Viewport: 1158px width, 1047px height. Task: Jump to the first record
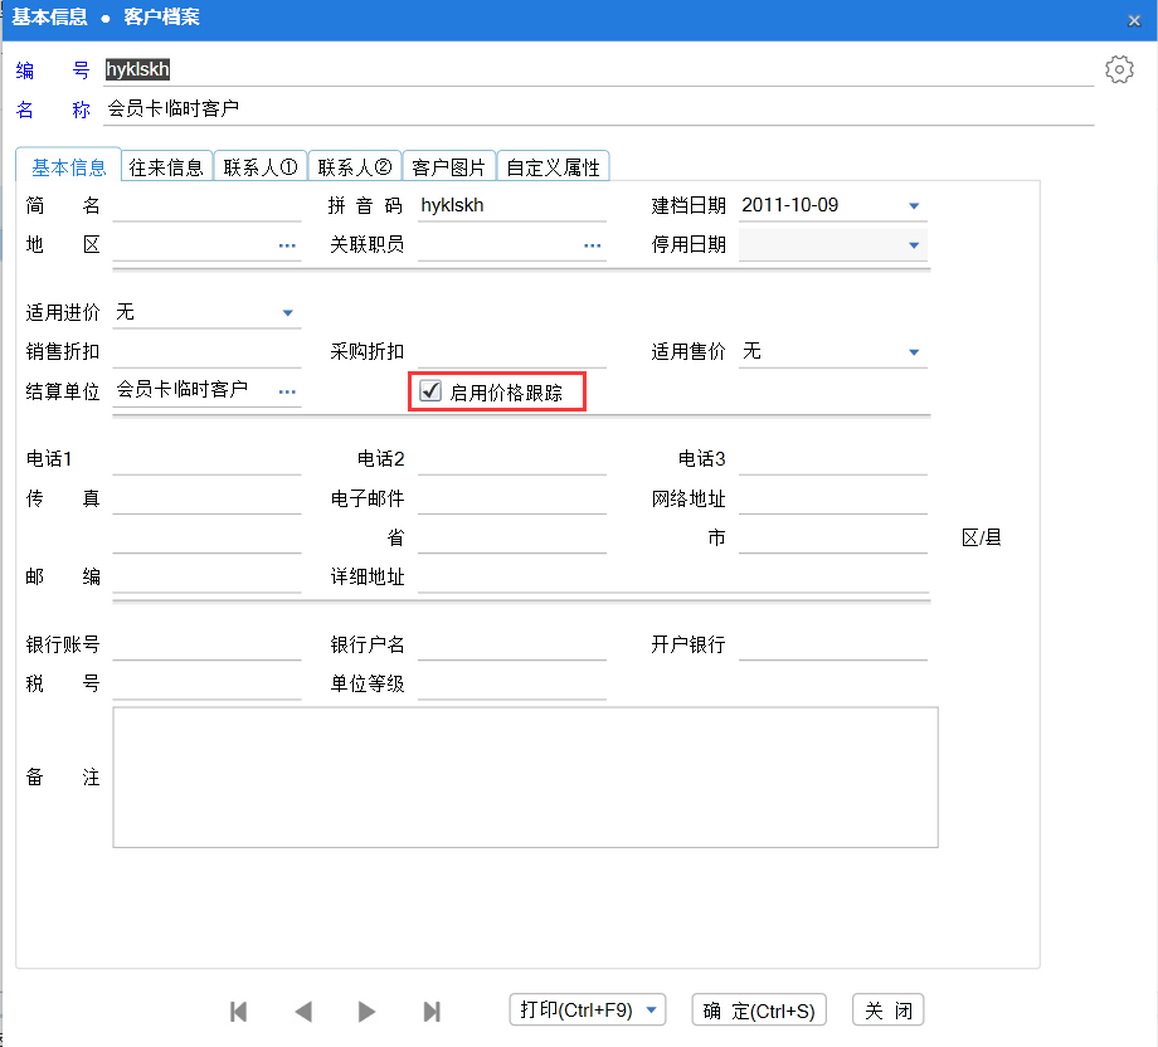(238, 1011)
